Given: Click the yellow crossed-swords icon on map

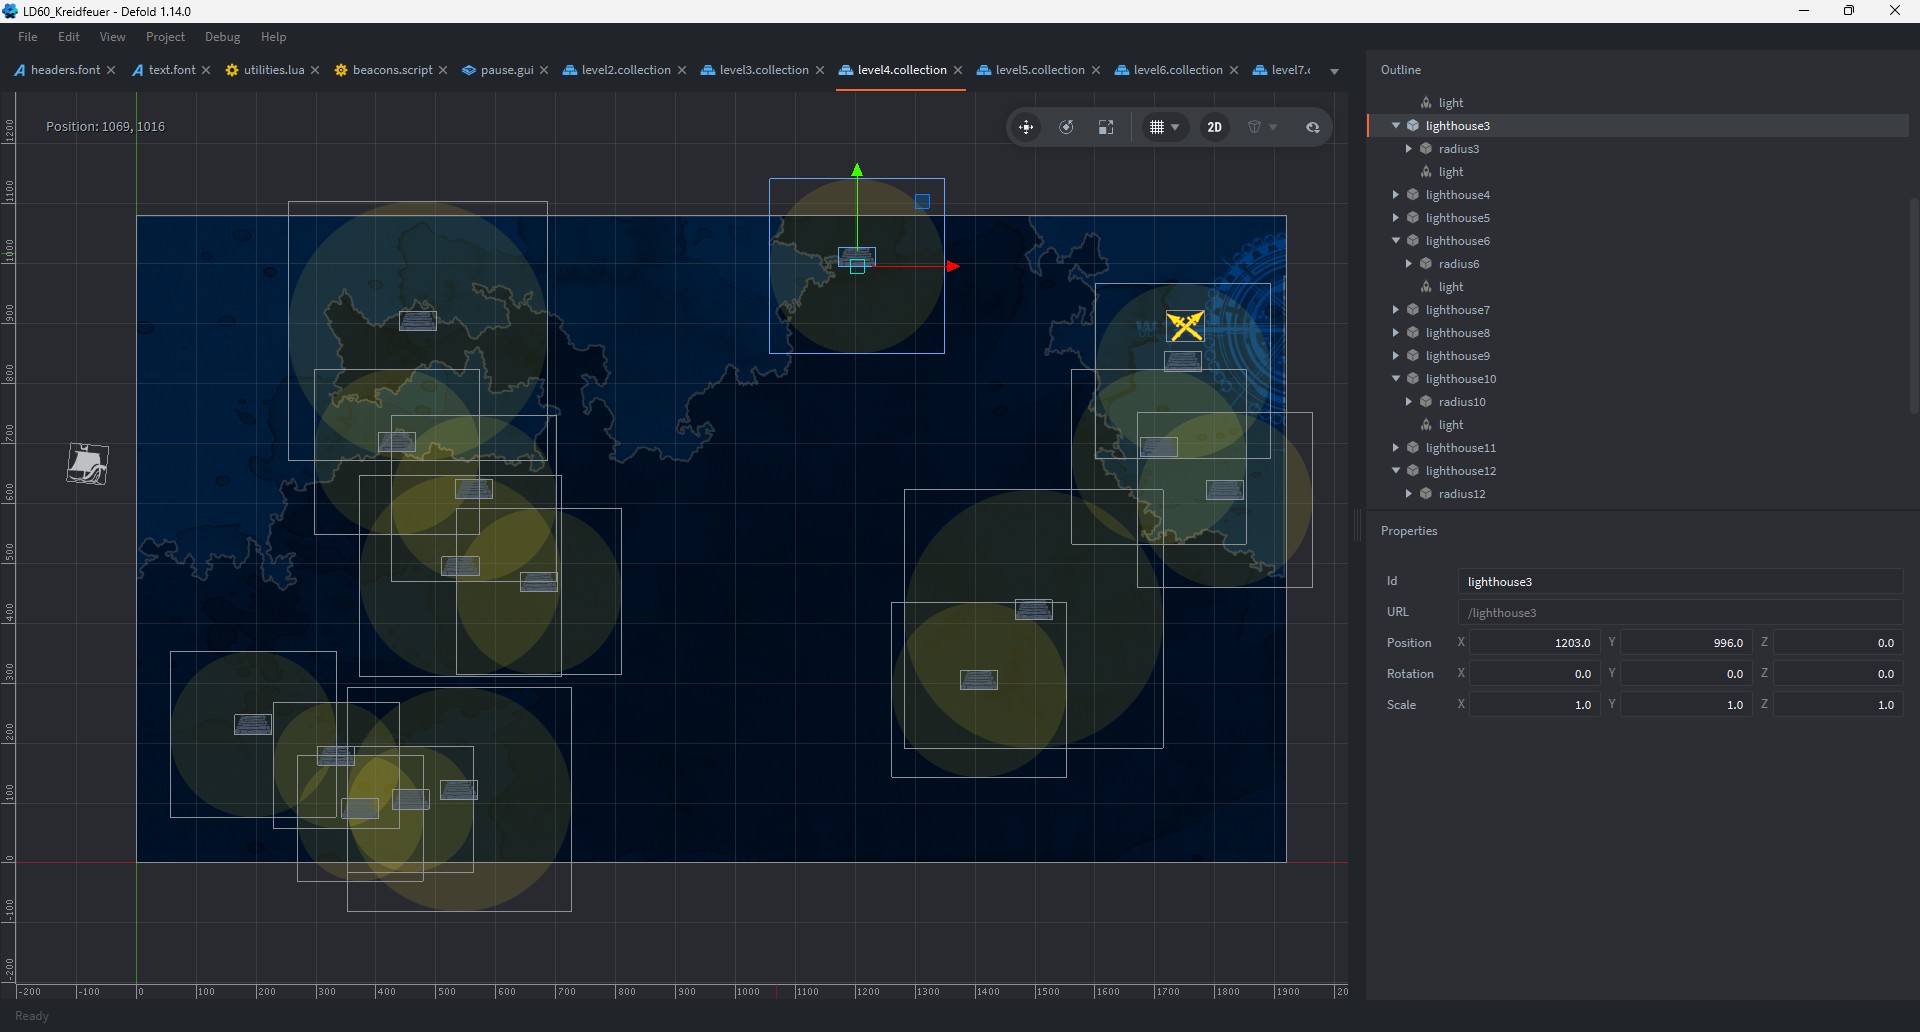Looking at the screenshot, I should [1185, 326].
